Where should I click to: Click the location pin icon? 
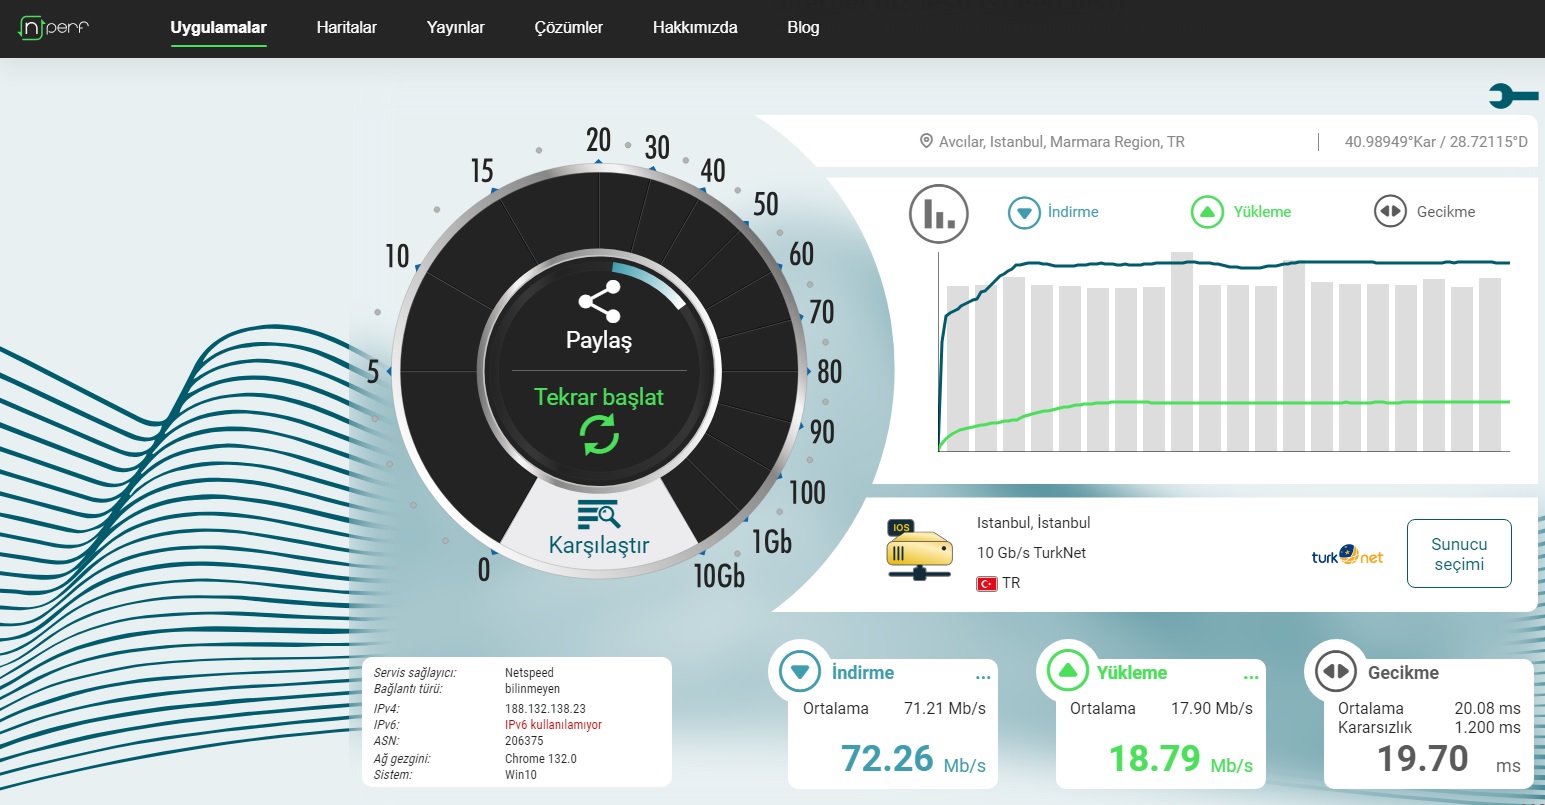[x=926, y=142]
